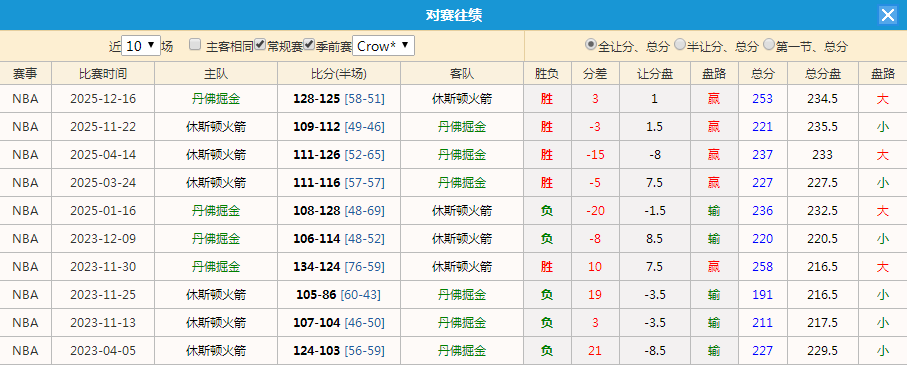This screenshot has height=367, width=907.
Task: Click the 客队 column header
Action: click(462, 74)
